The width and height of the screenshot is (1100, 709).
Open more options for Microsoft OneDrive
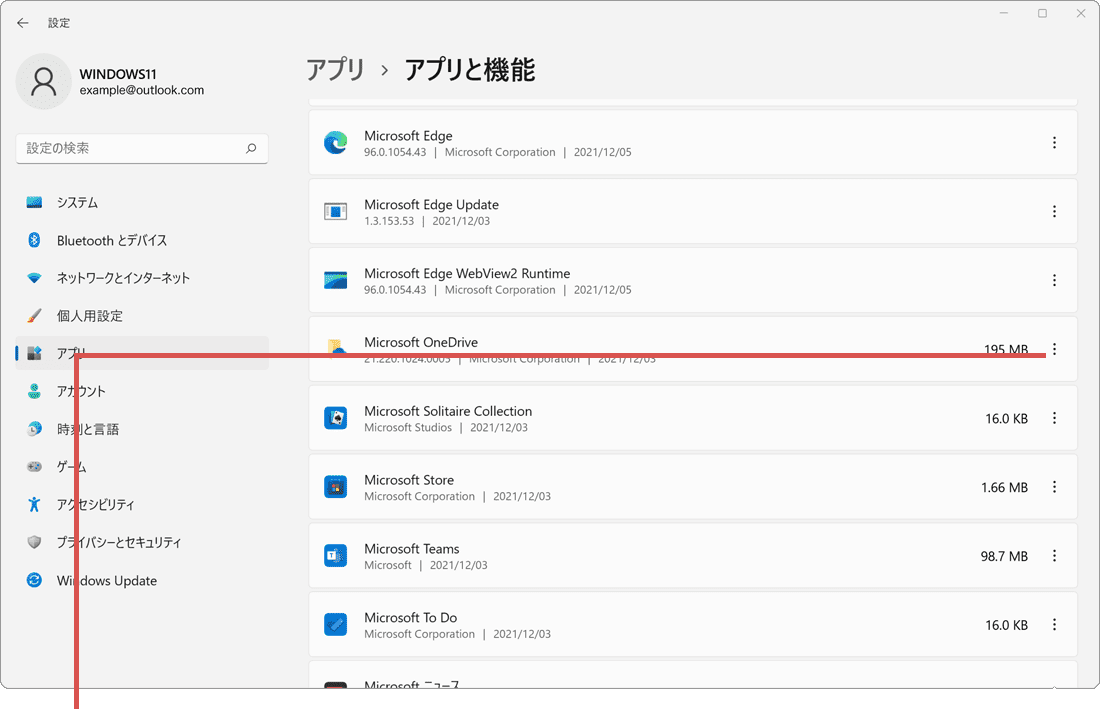point(1054,349)
